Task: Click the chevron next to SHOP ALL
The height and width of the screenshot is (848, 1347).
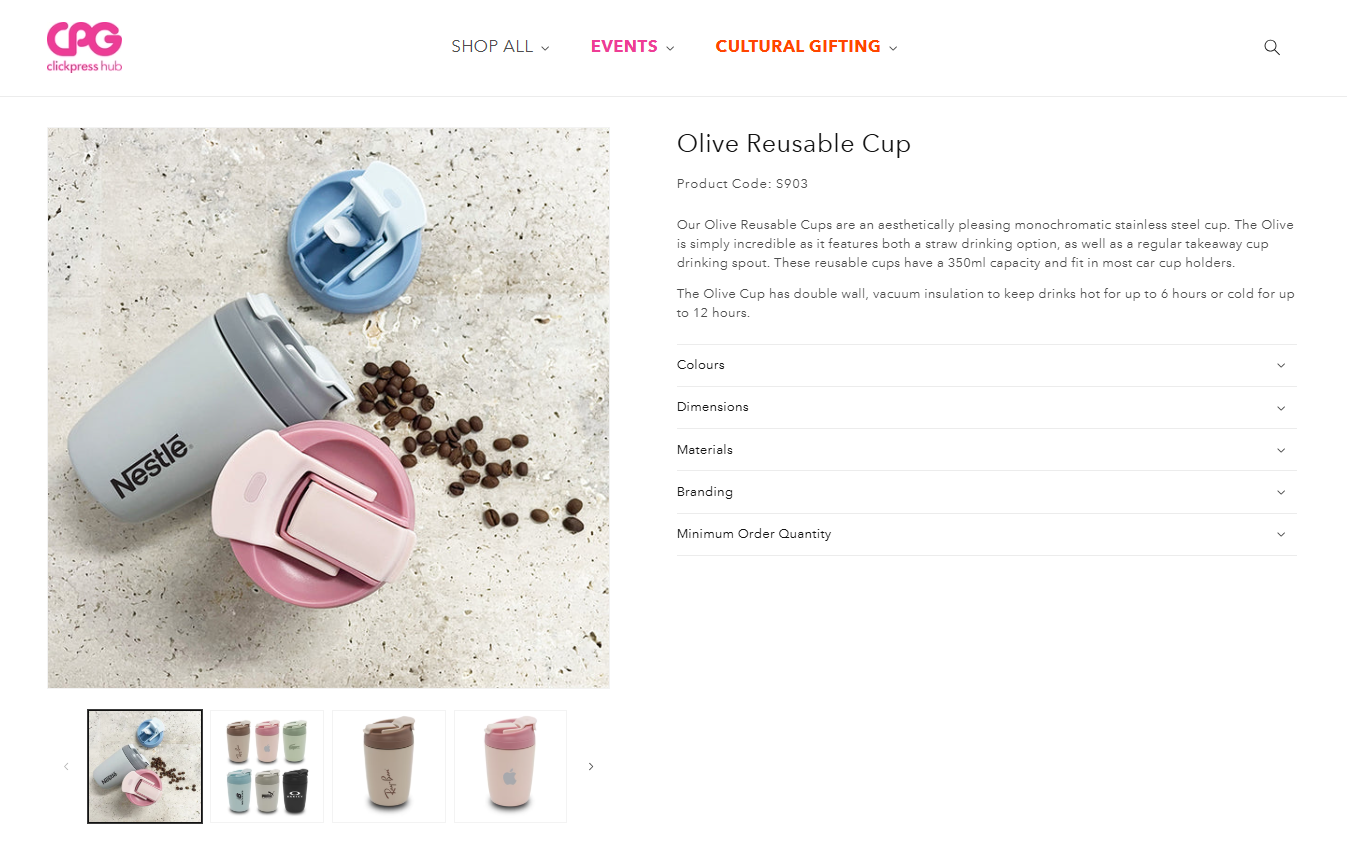Action: coord(545,48)
